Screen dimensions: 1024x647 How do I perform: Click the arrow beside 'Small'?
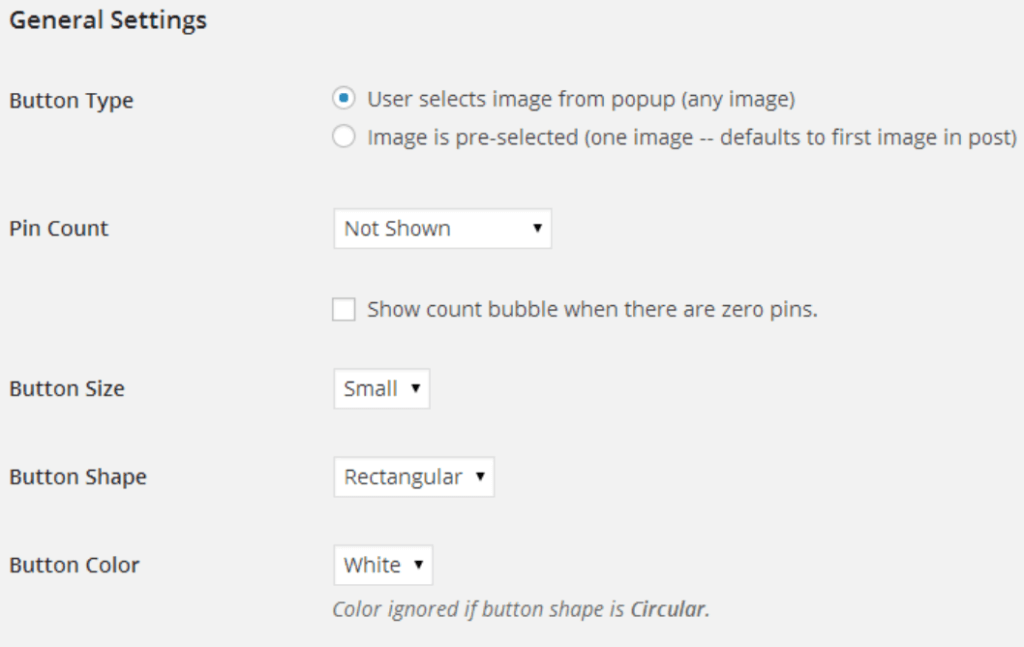click(415, 388)
